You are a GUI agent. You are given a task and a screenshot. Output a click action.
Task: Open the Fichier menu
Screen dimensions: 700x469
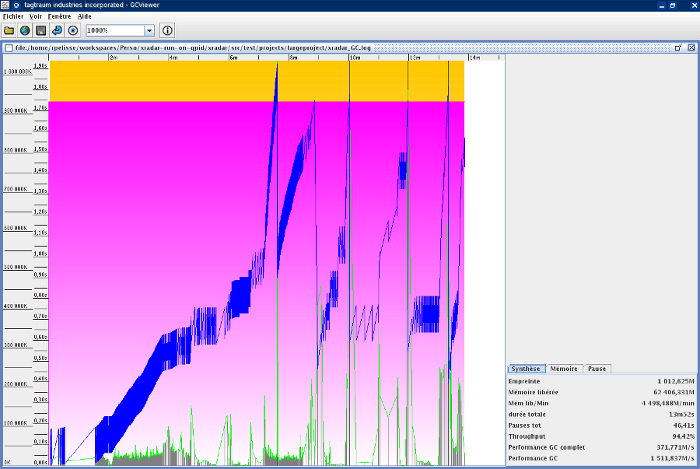pos(14,17)
